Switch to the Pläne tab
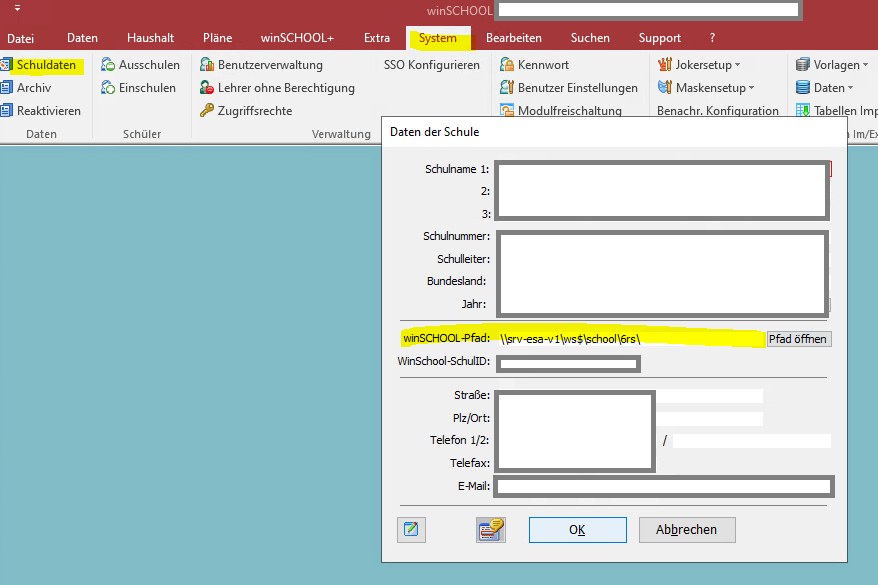This screenshot has height=585, width=878. [x=217, y=38]
